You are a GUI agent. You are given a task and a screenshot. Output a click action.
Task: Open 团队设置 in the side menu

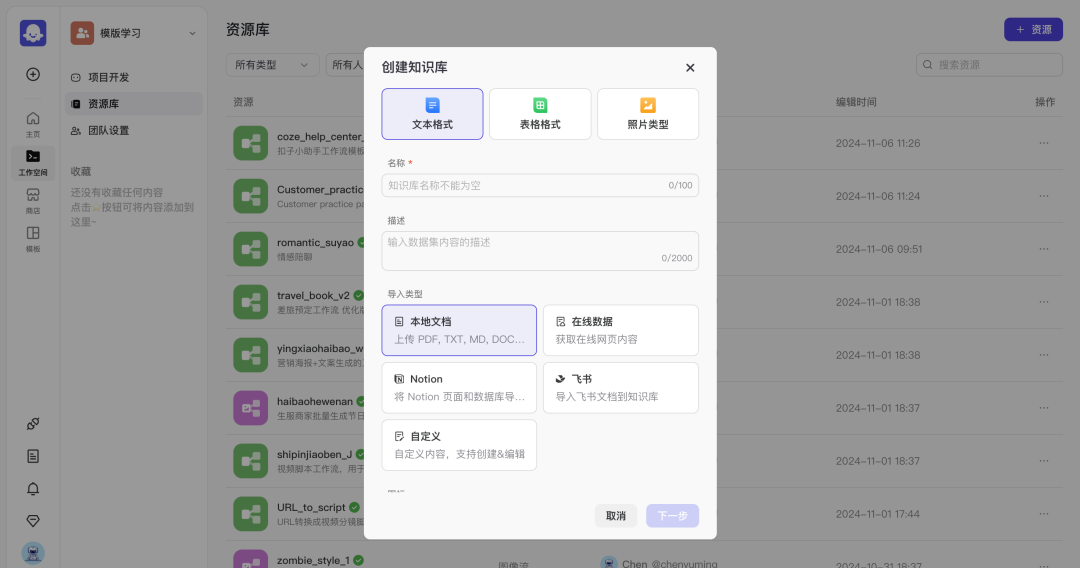click(x=134, y=130)
